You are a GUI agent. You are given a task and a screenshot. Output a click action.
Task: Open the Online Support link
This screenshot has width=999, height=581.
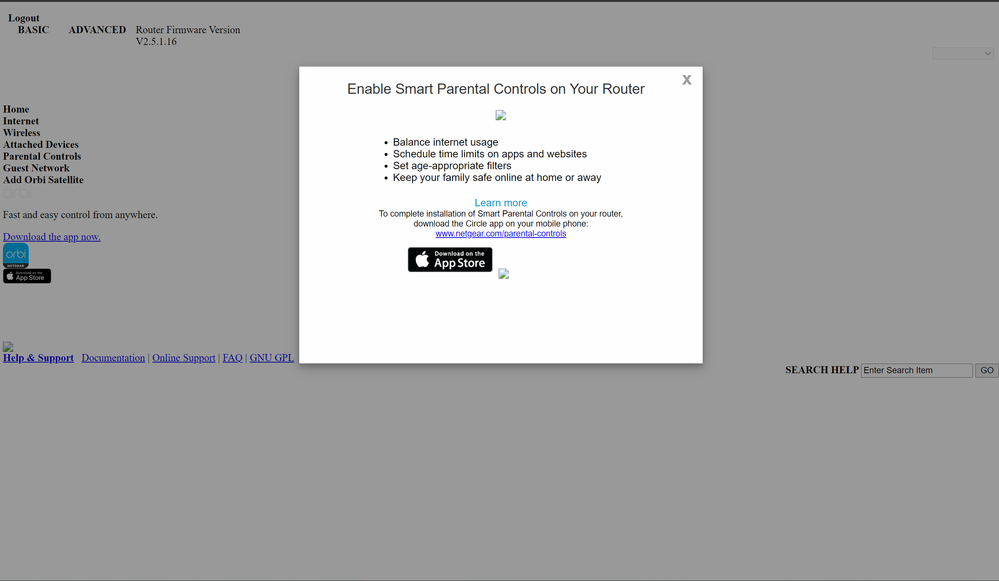183,358
